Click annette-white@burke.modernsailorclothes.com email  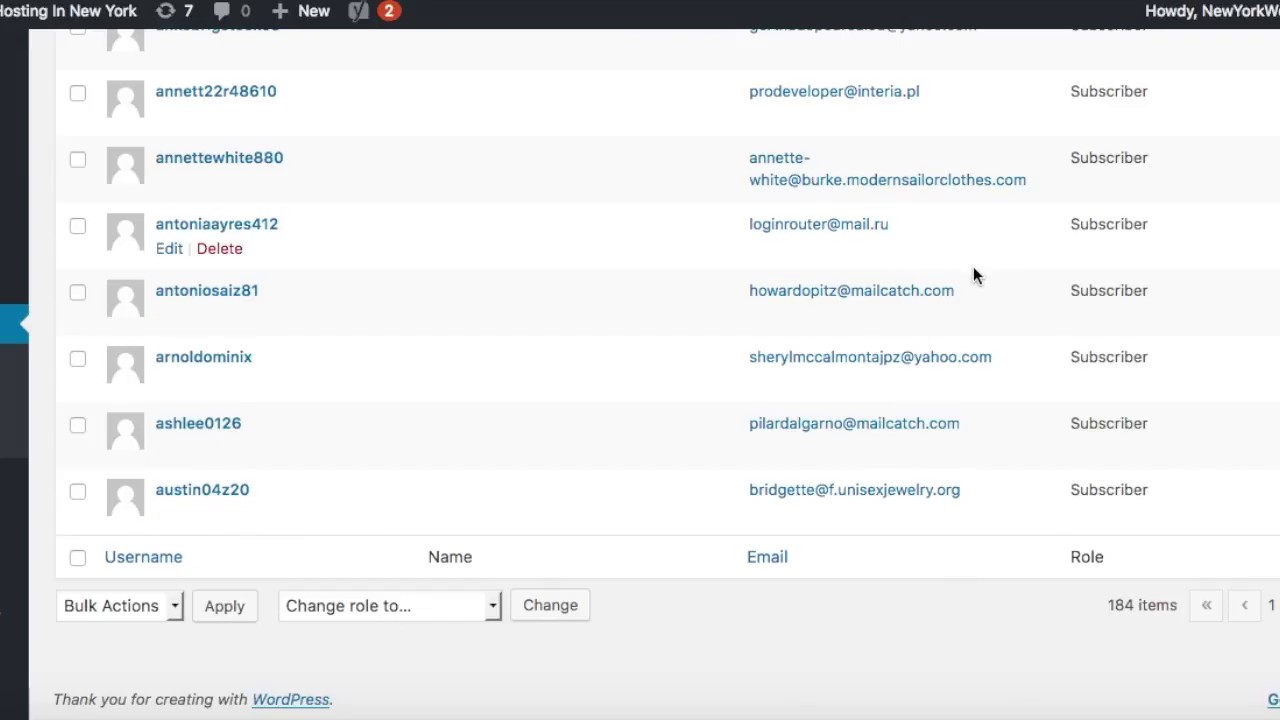(887, 169)
